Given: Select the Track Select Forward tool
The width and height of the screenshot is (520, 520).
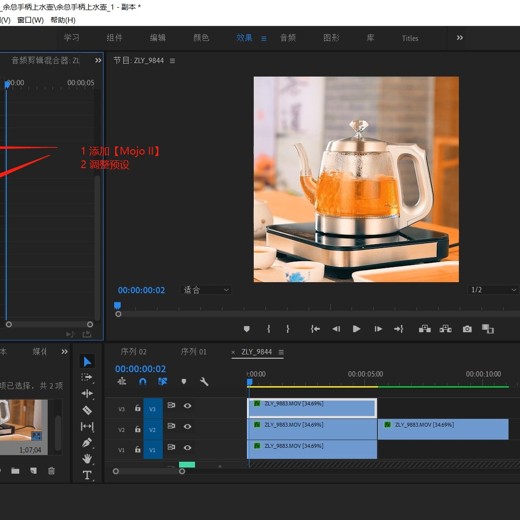Looking at the screenshot, I should [87, 377].
